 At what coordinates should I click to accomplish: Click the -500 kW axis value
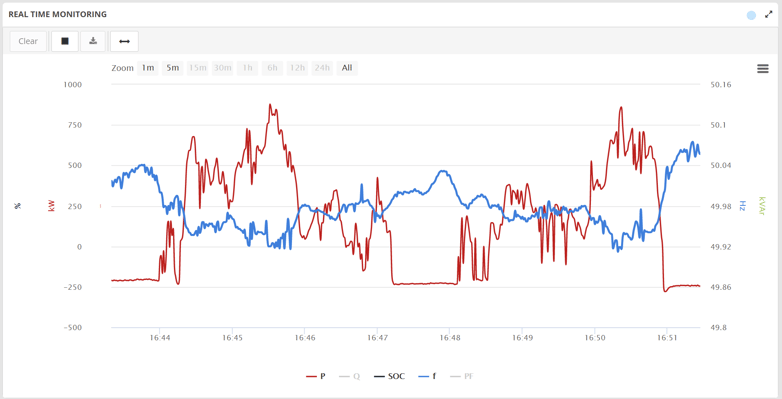72,328
